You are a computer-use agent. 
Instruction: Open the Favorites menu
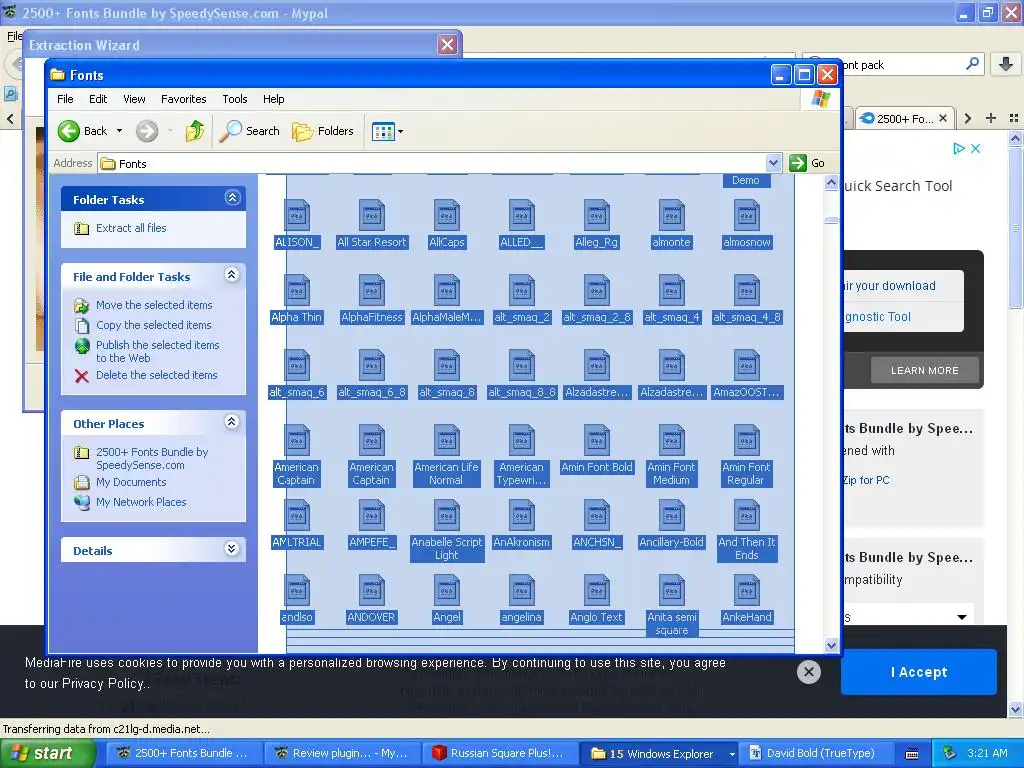(184, 99)
